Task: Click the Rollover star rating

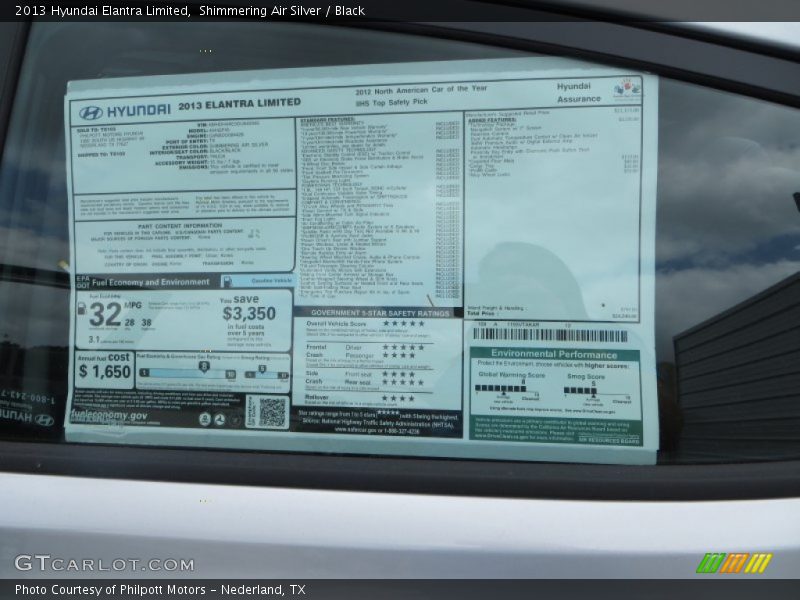Action: [398, 398]
